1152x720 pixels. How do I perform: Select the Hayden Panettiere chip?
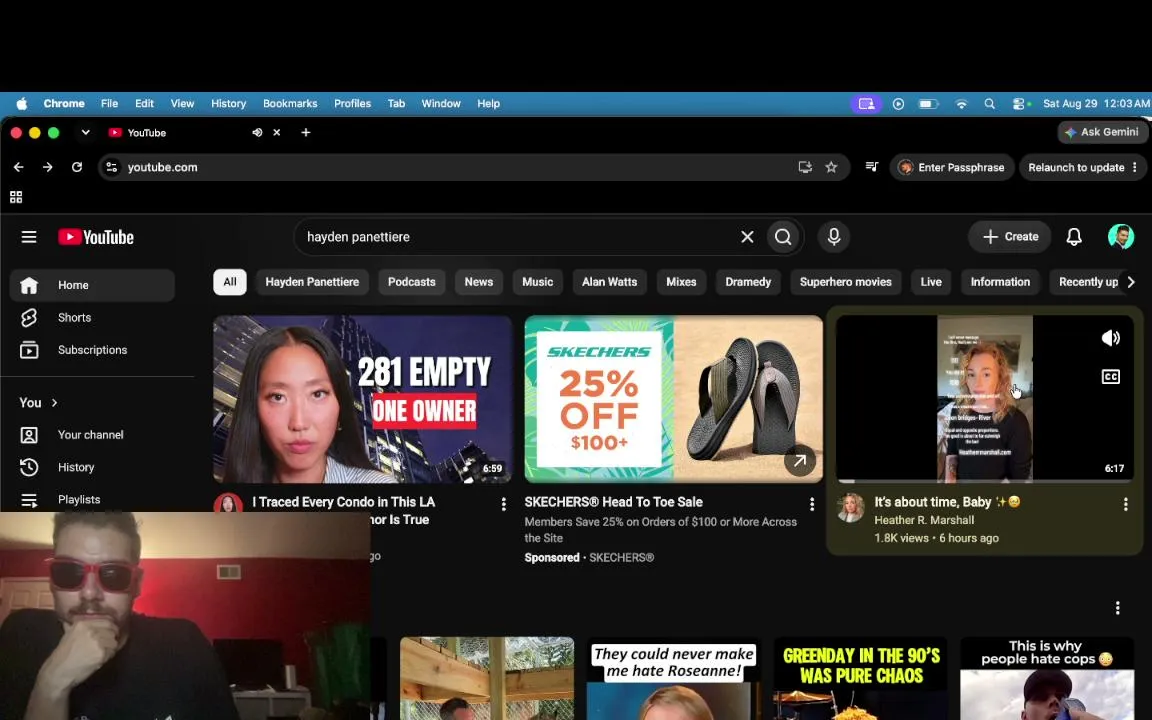(x=312, y=282)
